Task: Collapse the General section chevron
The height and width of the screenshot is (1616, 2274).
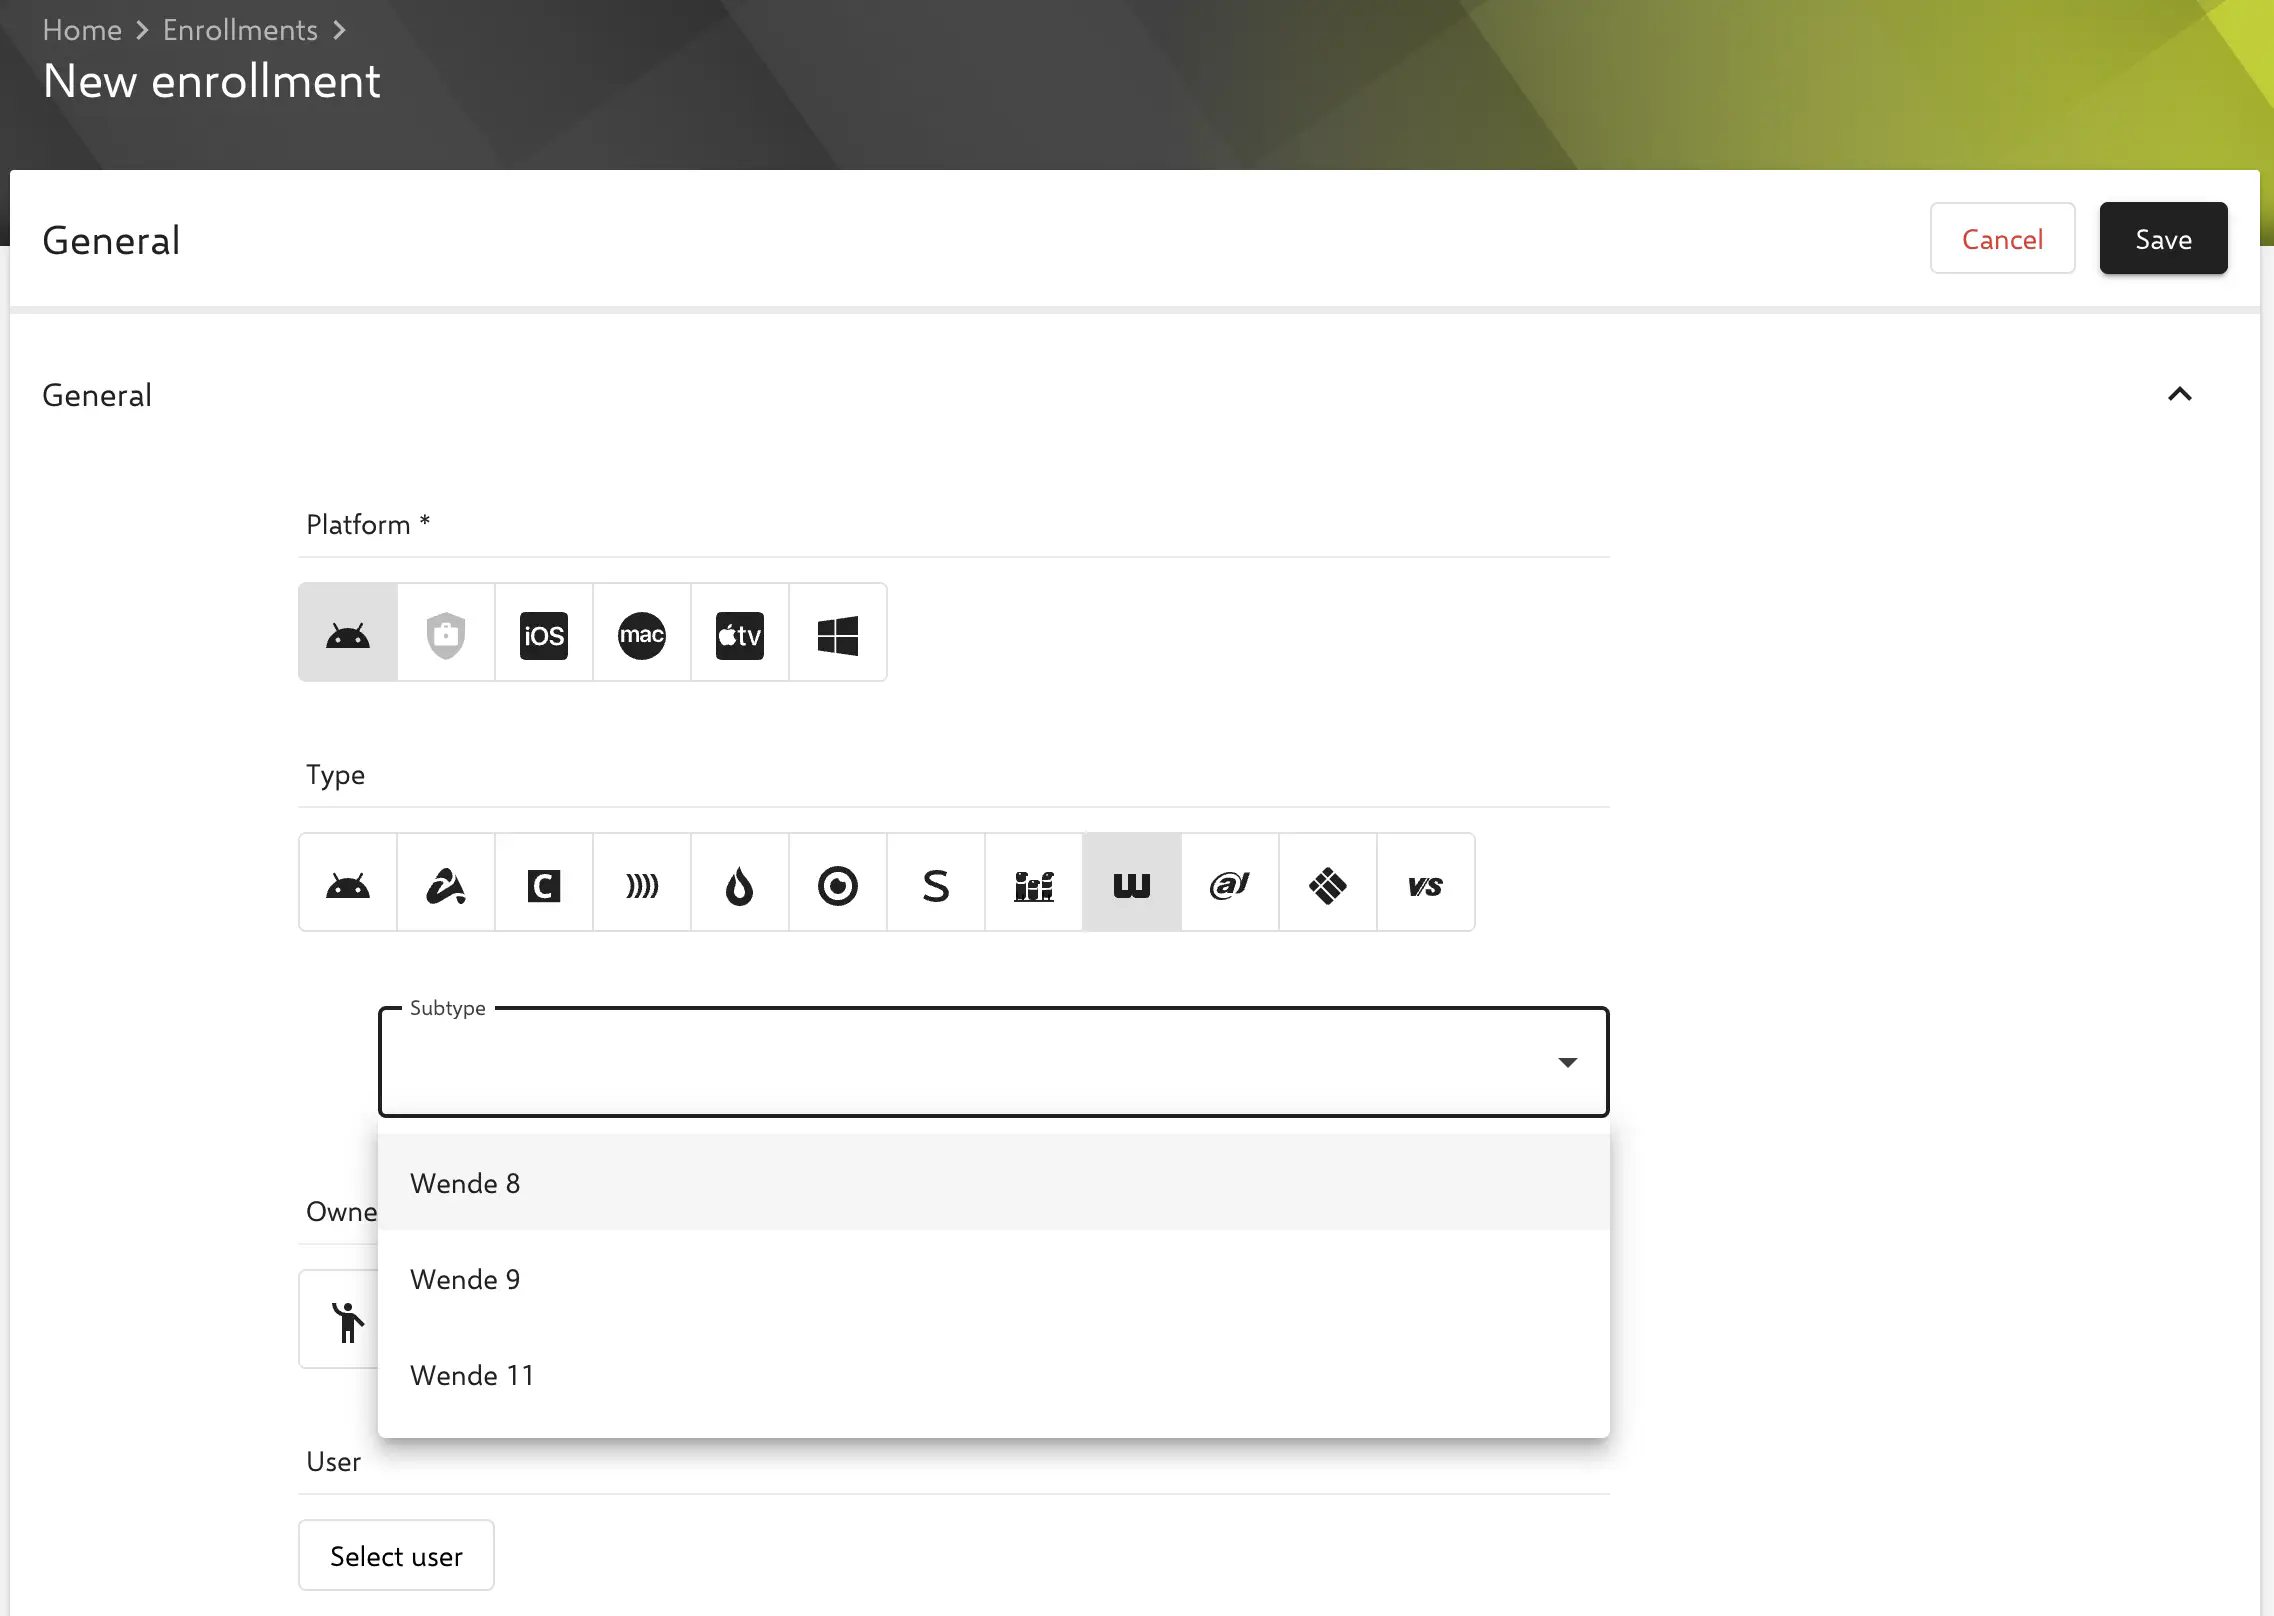Action: coord(2180,395)
